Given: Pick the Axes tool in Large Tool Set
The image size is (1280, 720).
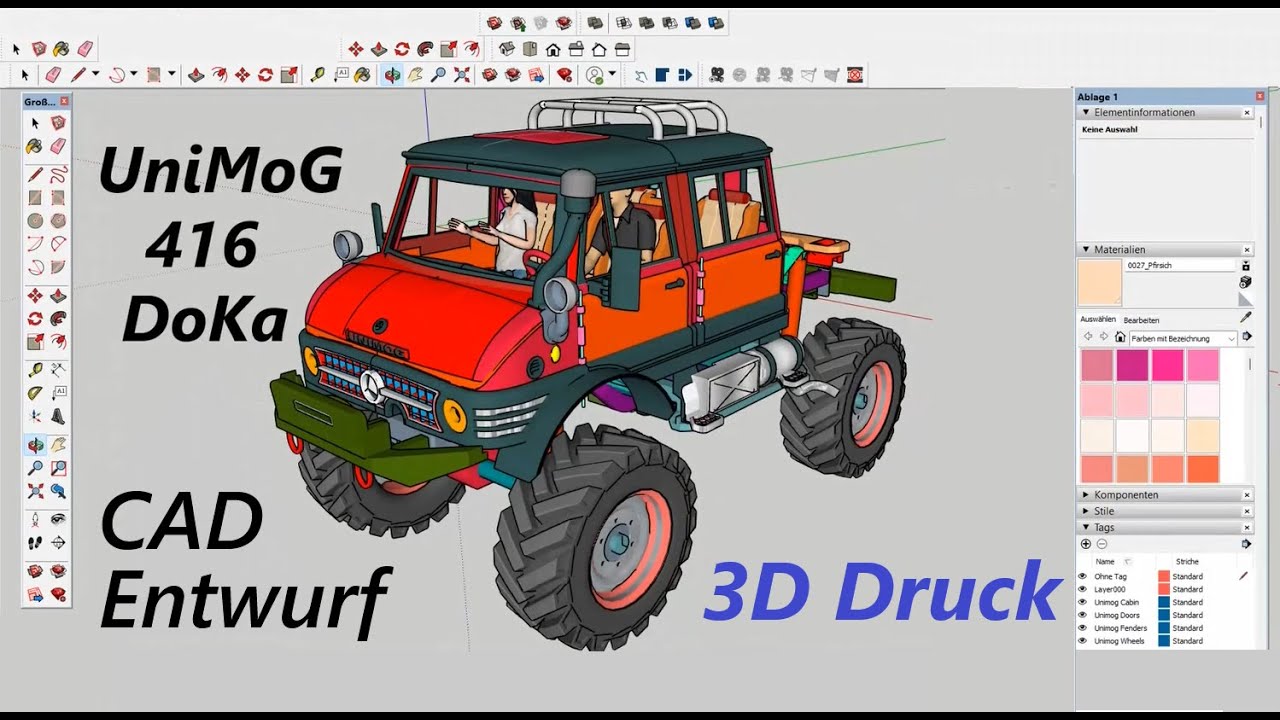Looking at the screenshot, I should pos(35,416).
